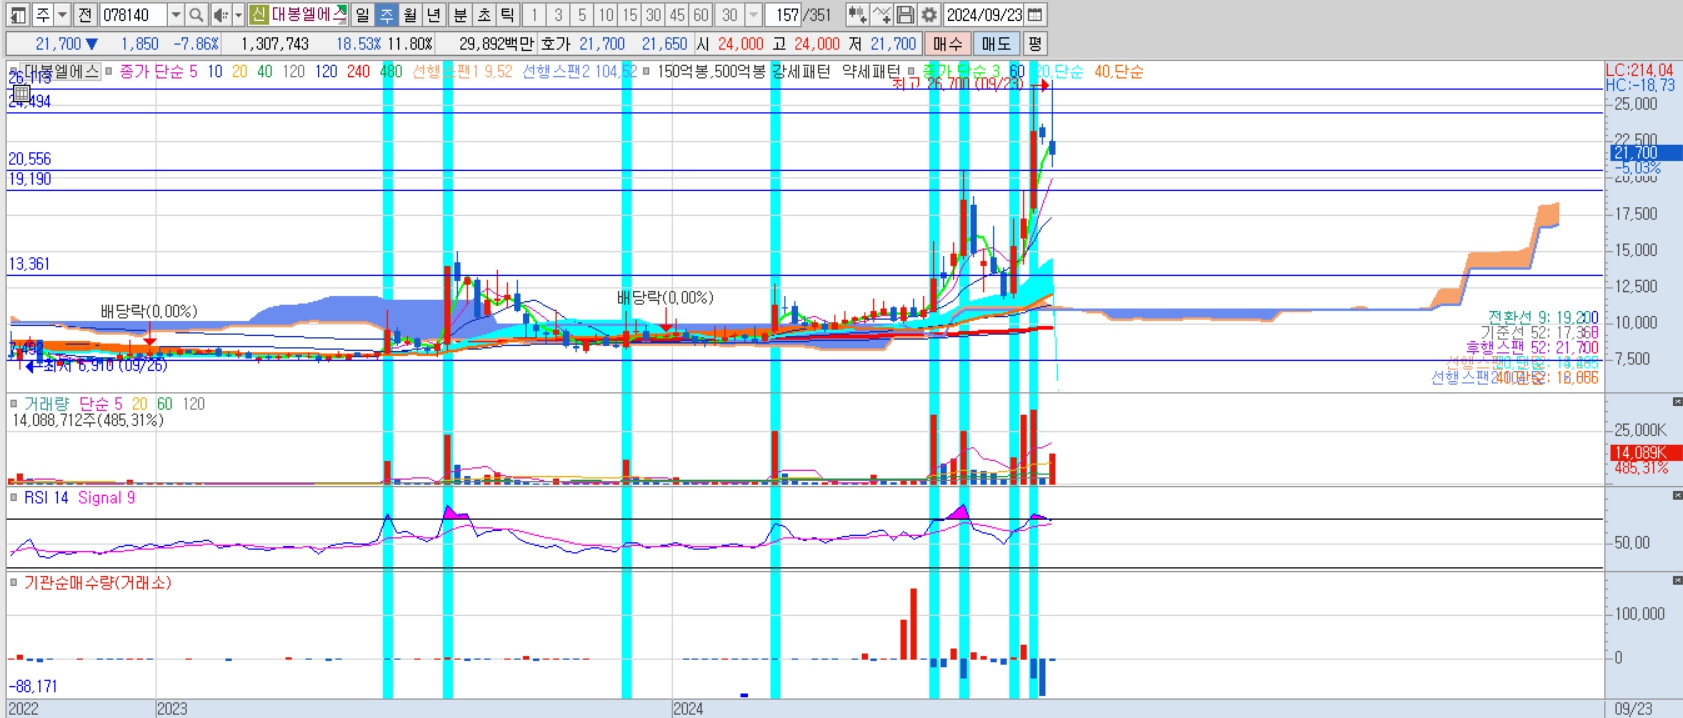Click the current price 21,700 in quote bar

[59, 44]
